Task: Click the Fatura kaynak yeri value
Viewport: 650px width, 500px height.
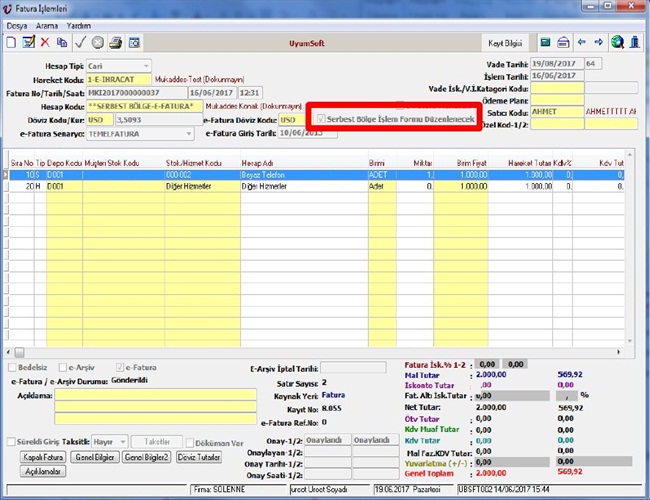Action: tap(333, 395)
